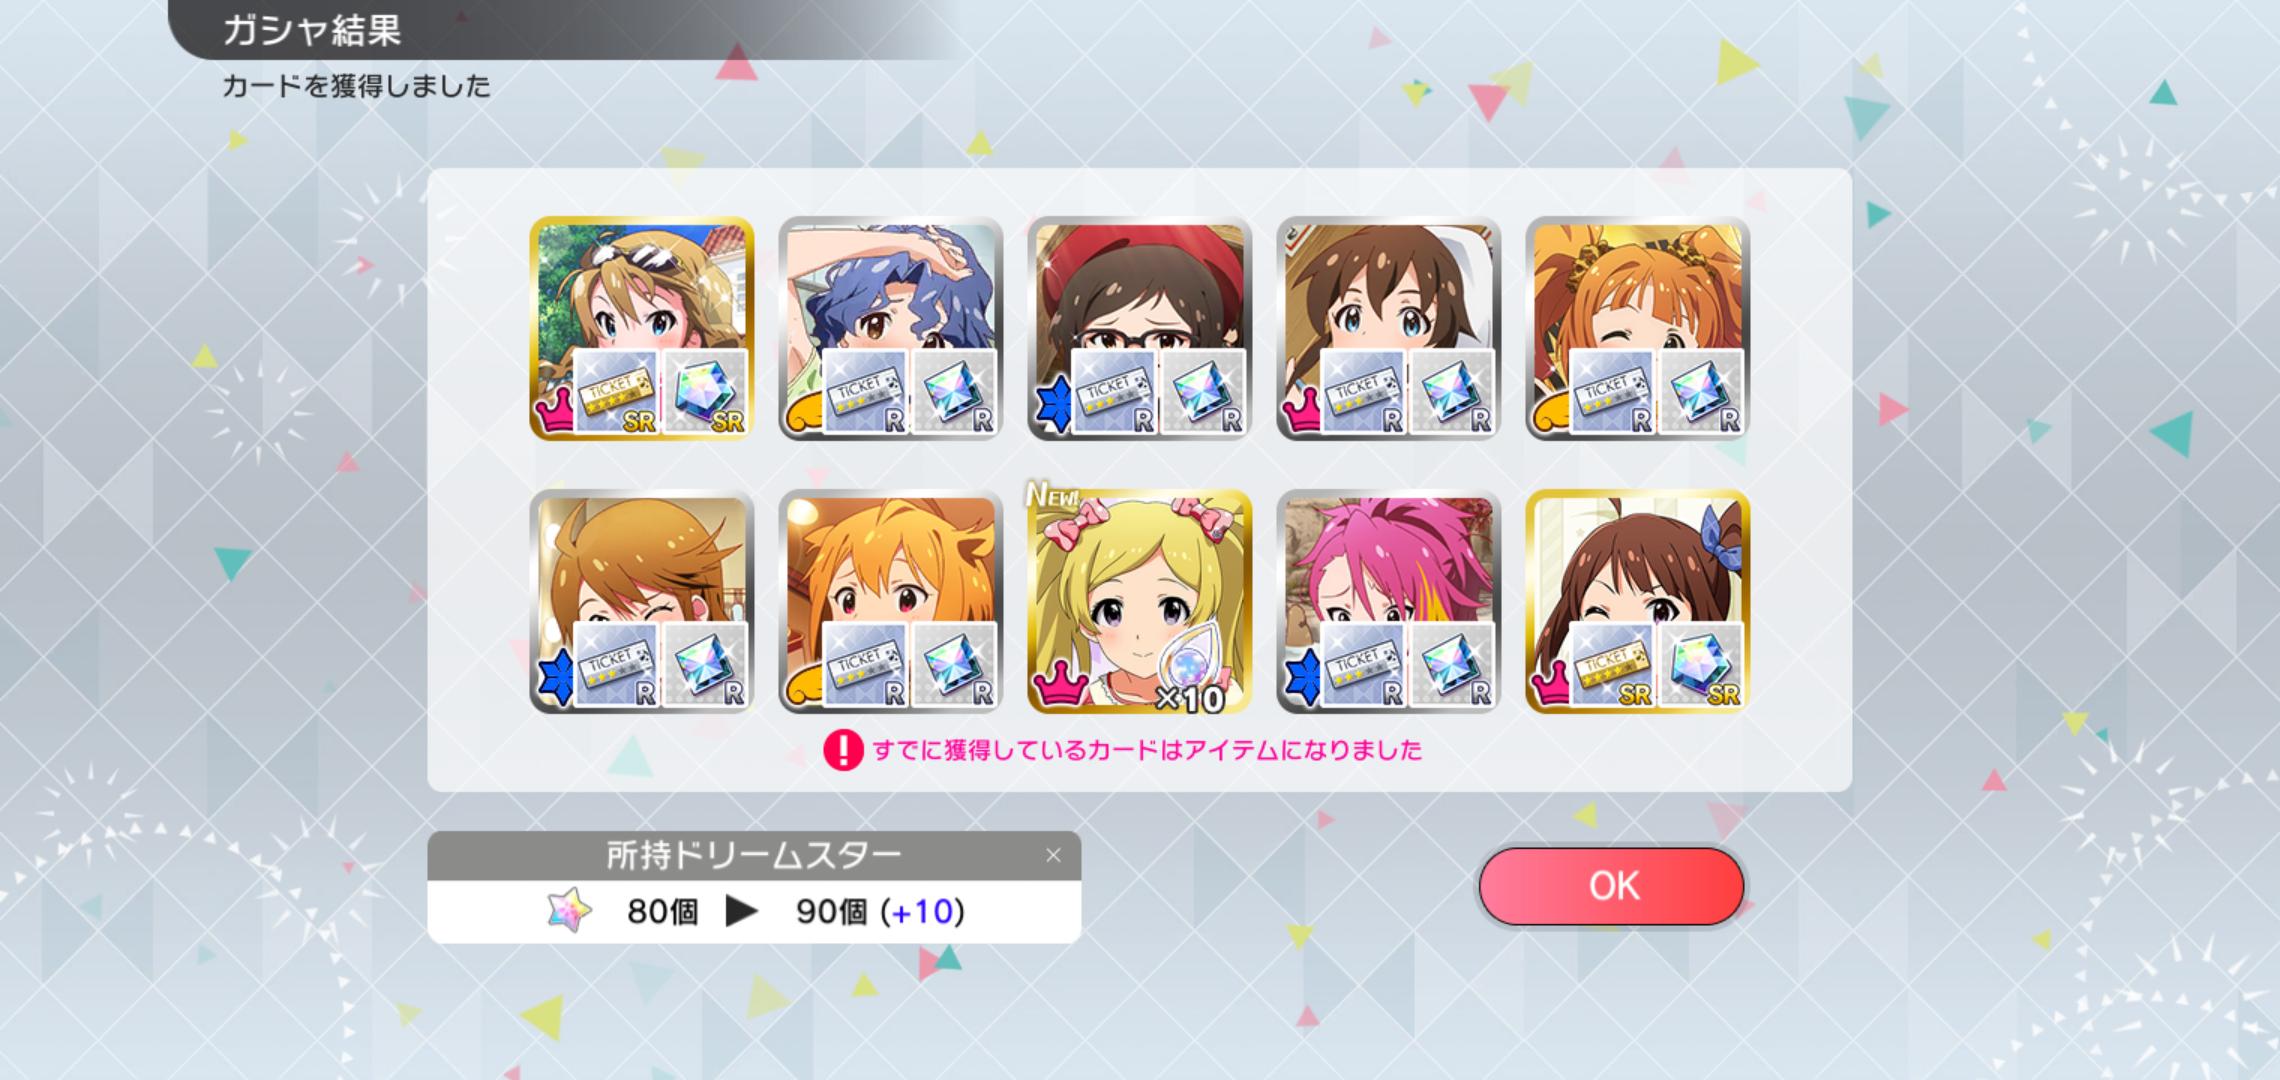Select the new blonde twin-tail idol card
The height and width of the screenshot is (1080, 2280).
pos(1139,601)
